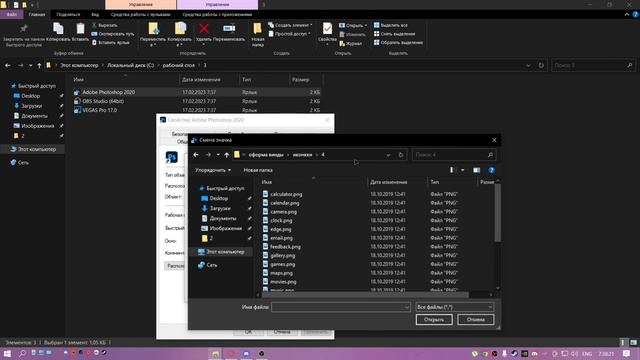Open the Easy access (Простой доступ) dropdown
Viewport: 640px width, 360px height.
click(x=289, y=34)
